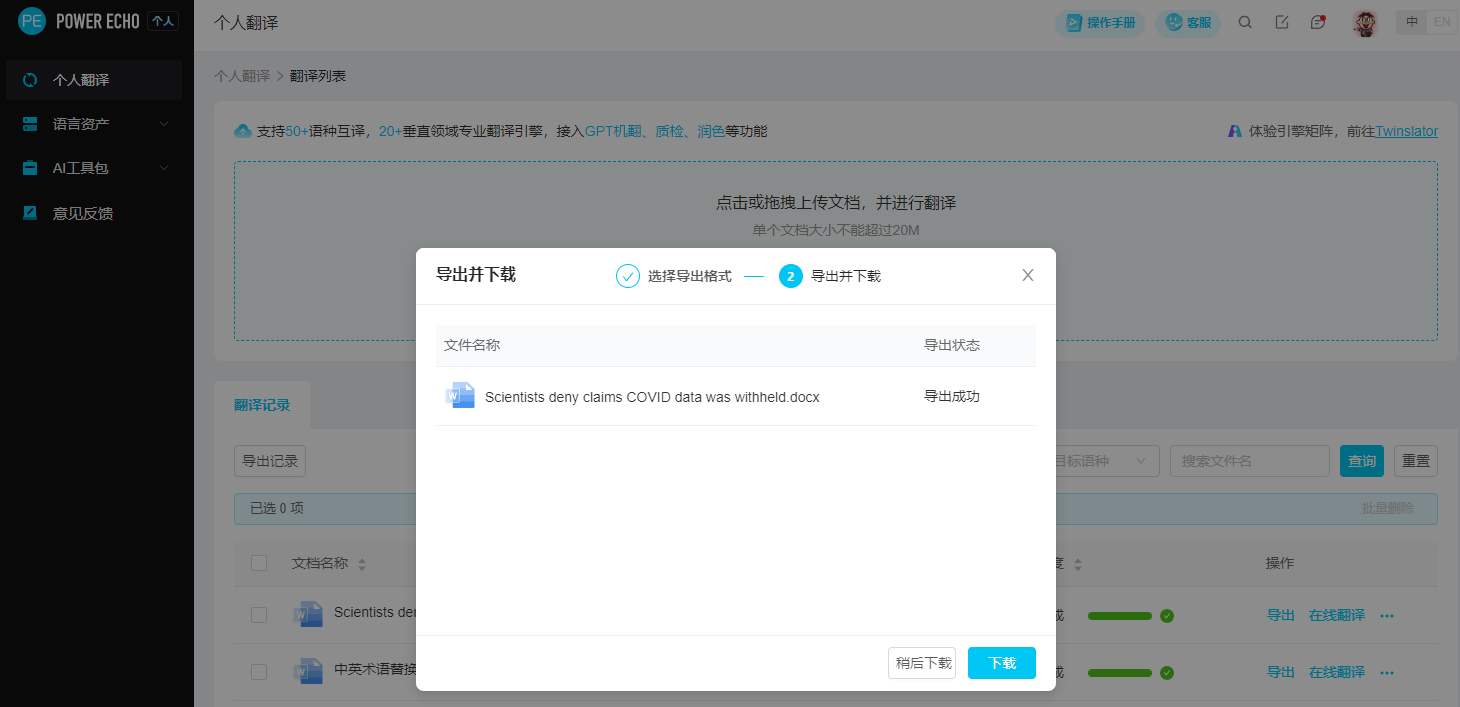Expand the 目标语种 dropdown
The image size is (1460, 707).
click(x=1103, y=460)
